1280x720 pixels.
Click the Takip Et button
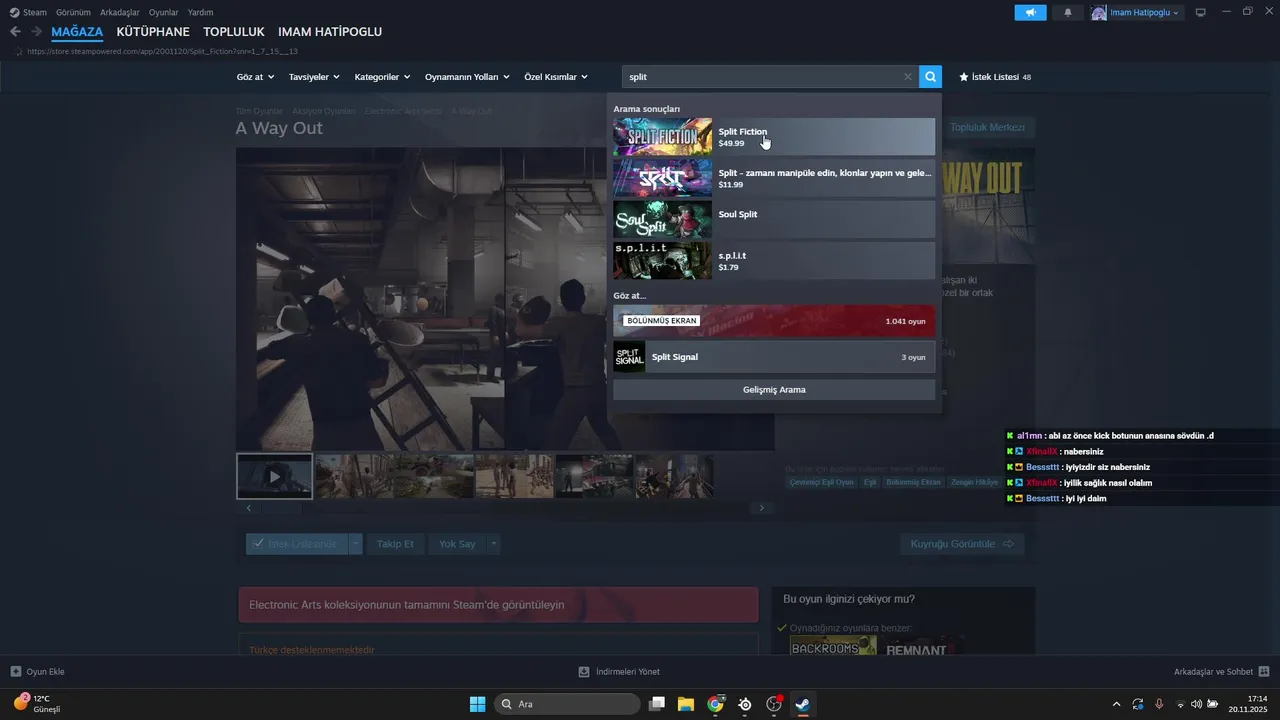pyautogui.click(x=395, y=544)
